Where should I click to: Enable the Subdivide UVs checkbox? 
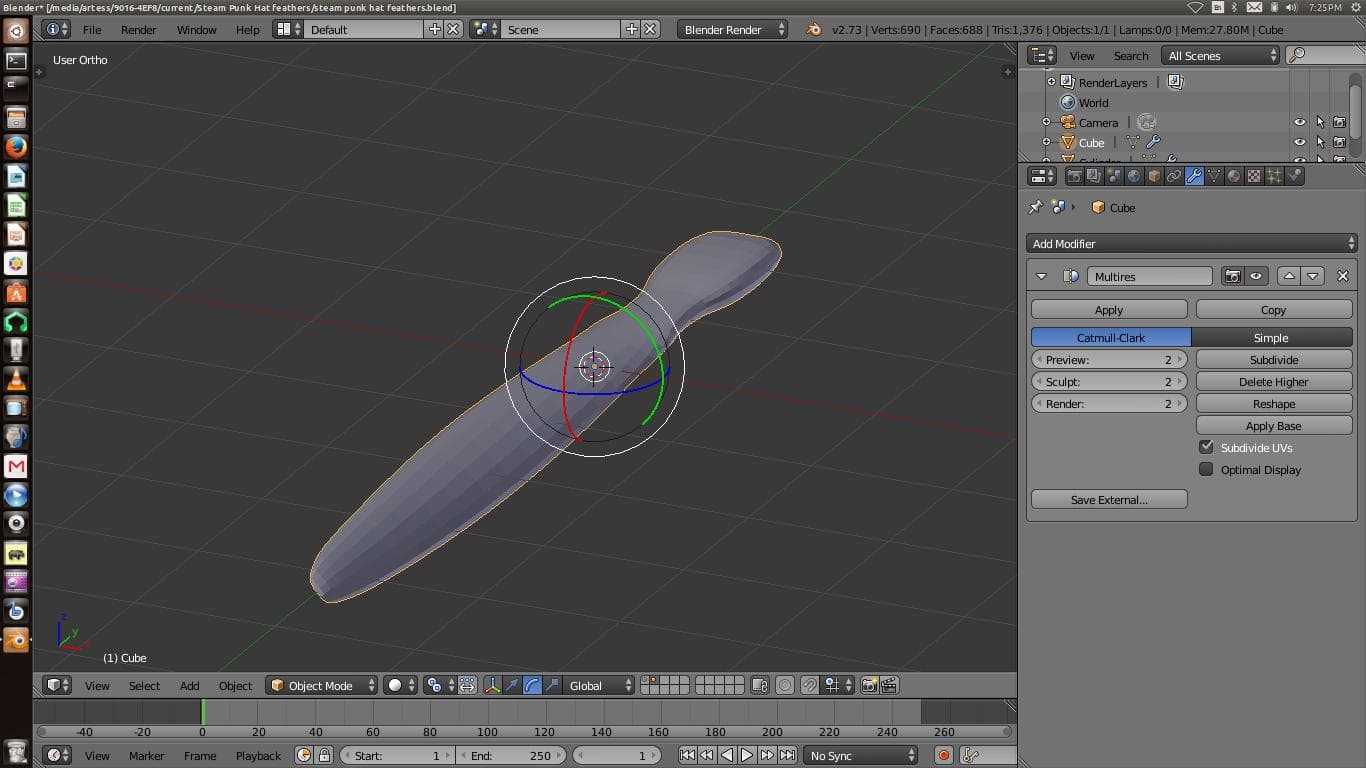tap(1206, 447)
